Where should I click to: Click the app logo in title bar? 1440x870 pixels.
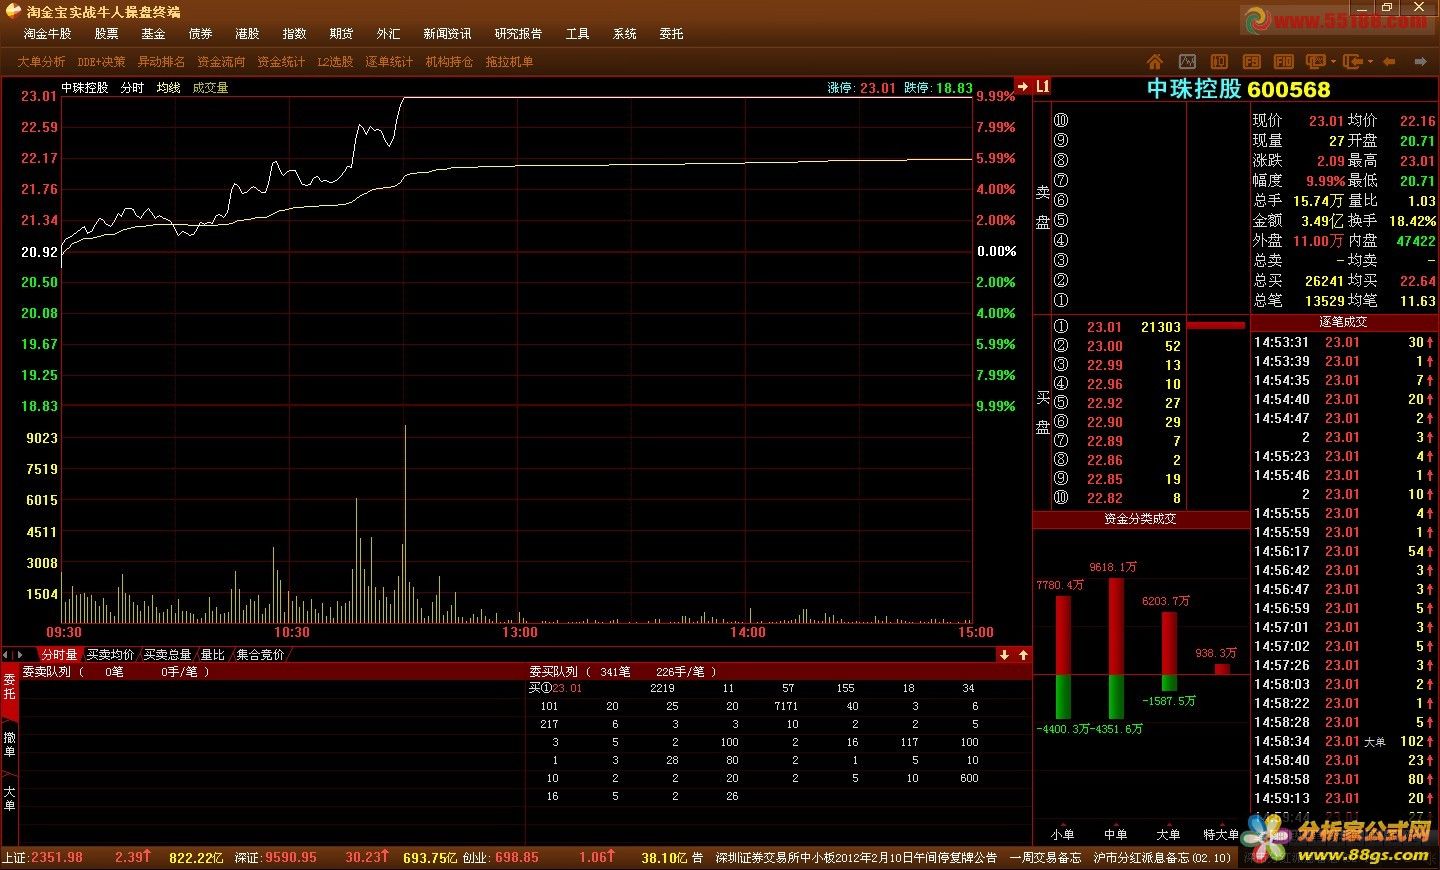[13, 11]
